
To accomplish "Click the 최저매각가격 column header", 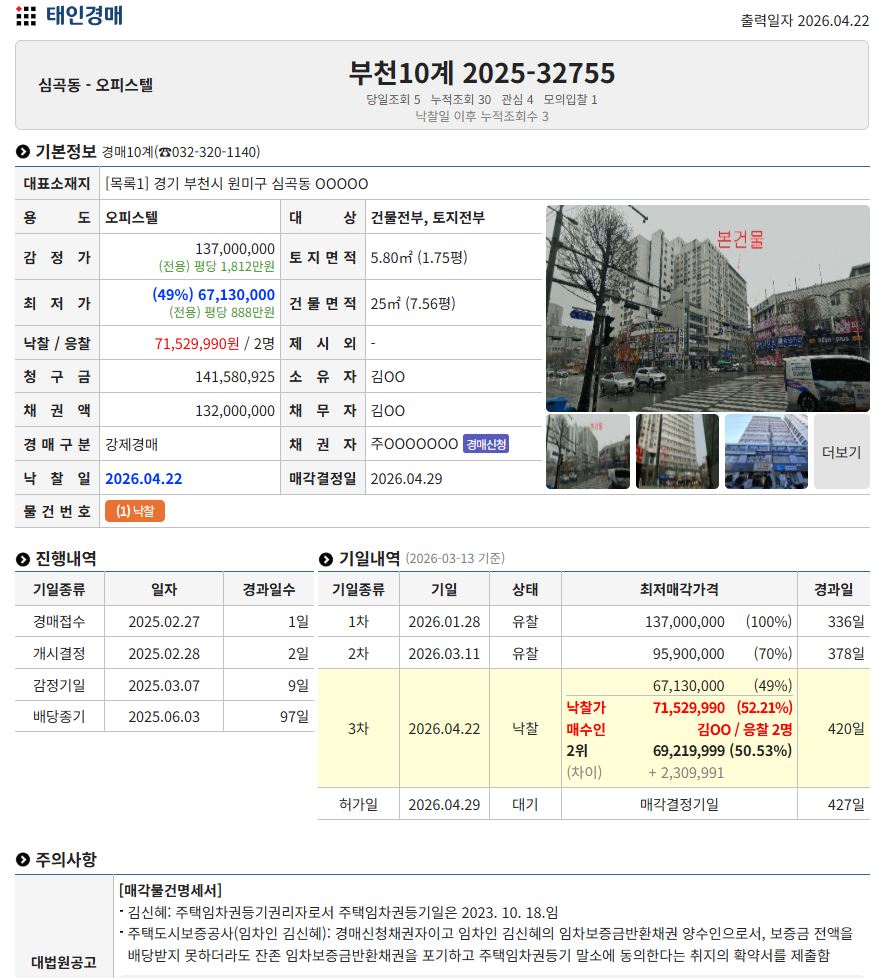I will [x=678, y=590].
